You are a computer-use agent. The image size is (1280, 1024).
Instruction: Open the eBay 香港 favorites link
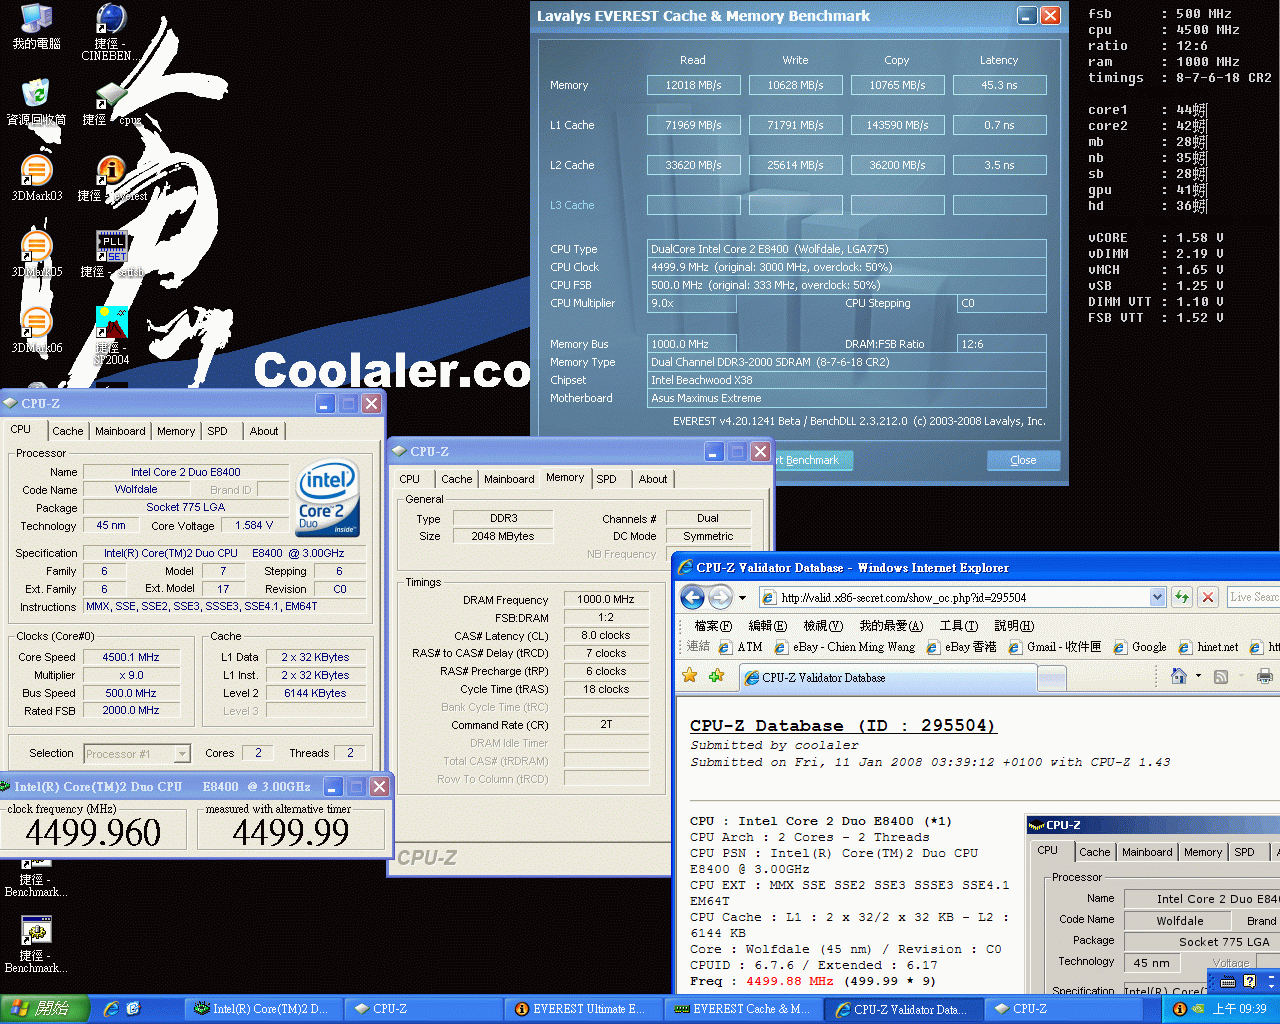tap(962, 647)
